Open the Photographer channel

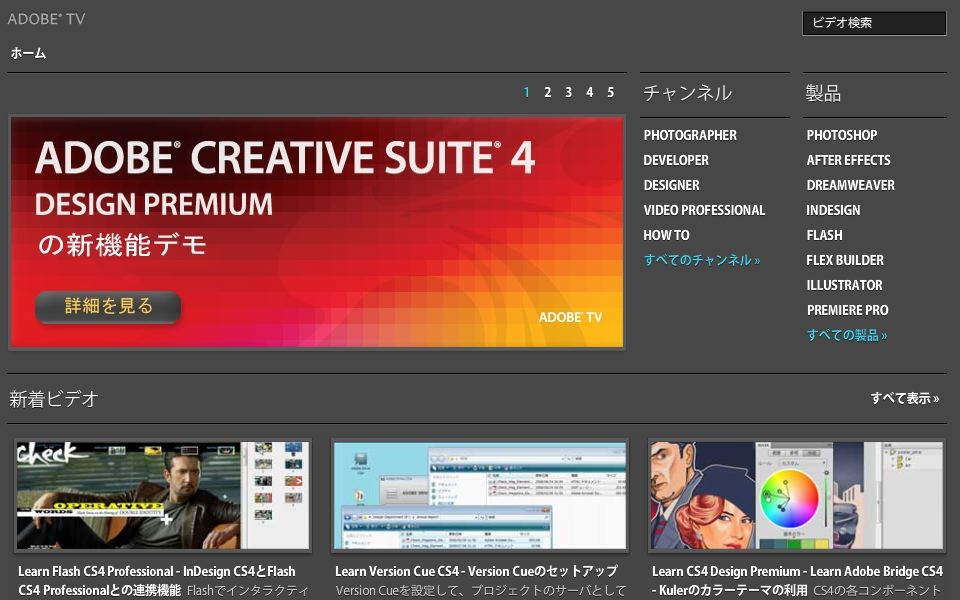pos(690,135)
